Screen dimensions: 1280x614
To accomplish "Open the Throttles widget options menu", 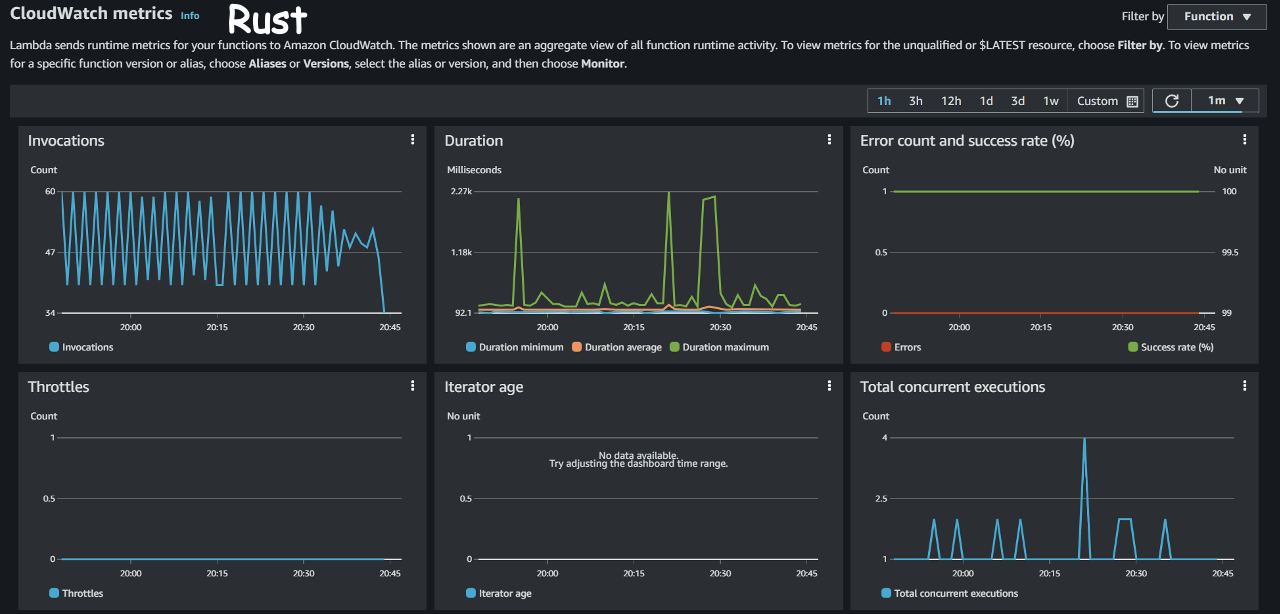I will coord(412,386).
